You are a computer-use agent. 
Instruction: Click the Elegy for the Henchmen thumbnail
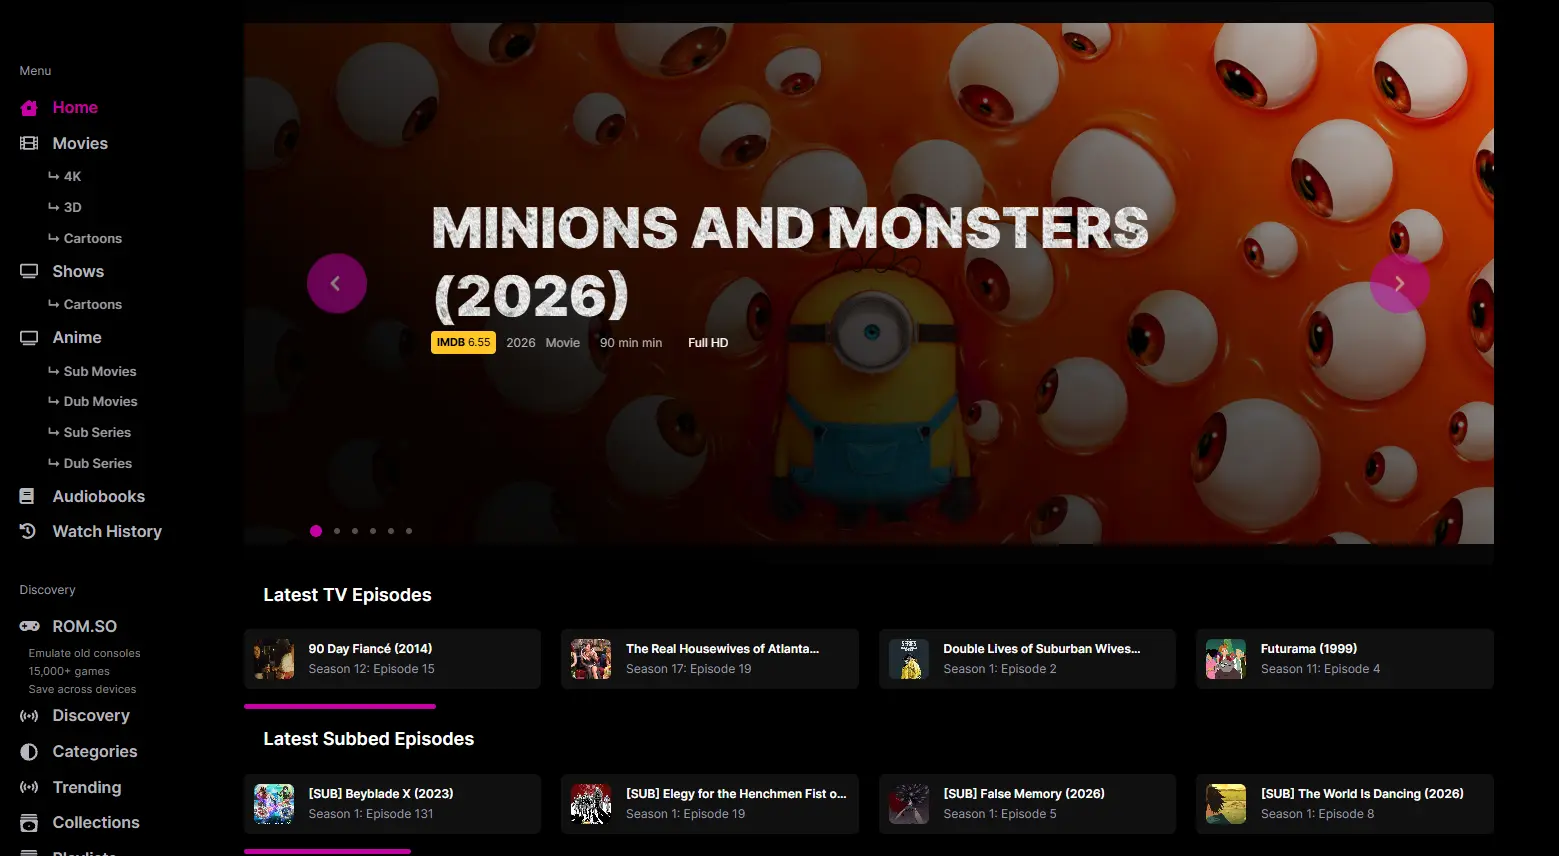(591, 804)
